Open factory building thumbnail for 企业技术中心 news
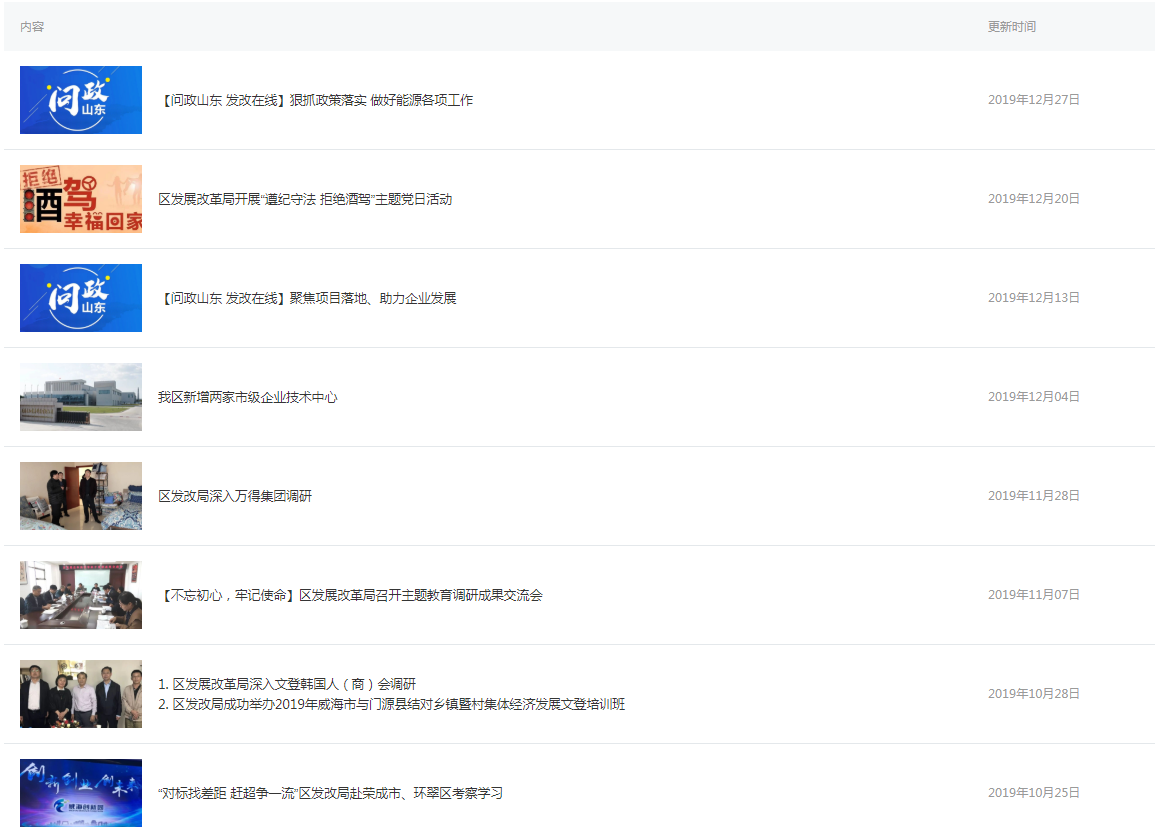Screen dimensions: 1155x831 [81, 397]
